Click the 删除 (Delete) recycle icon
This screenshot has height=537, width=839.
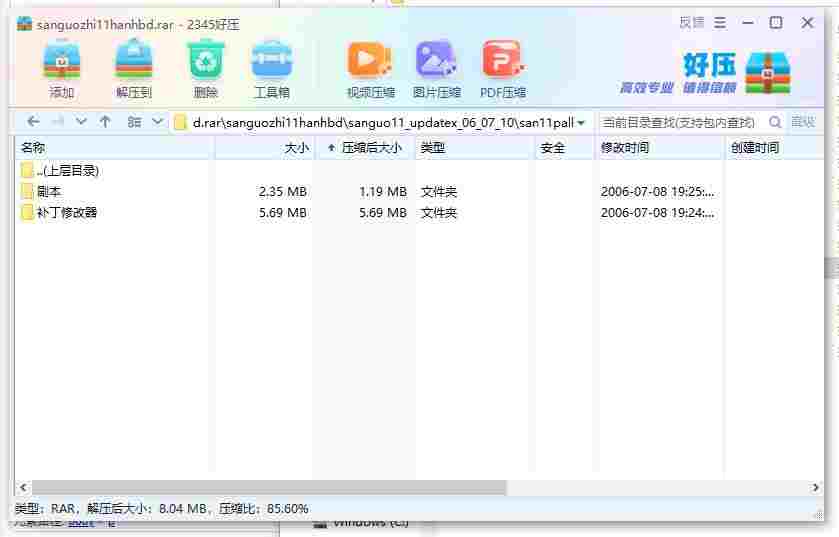tap(205, 70)
